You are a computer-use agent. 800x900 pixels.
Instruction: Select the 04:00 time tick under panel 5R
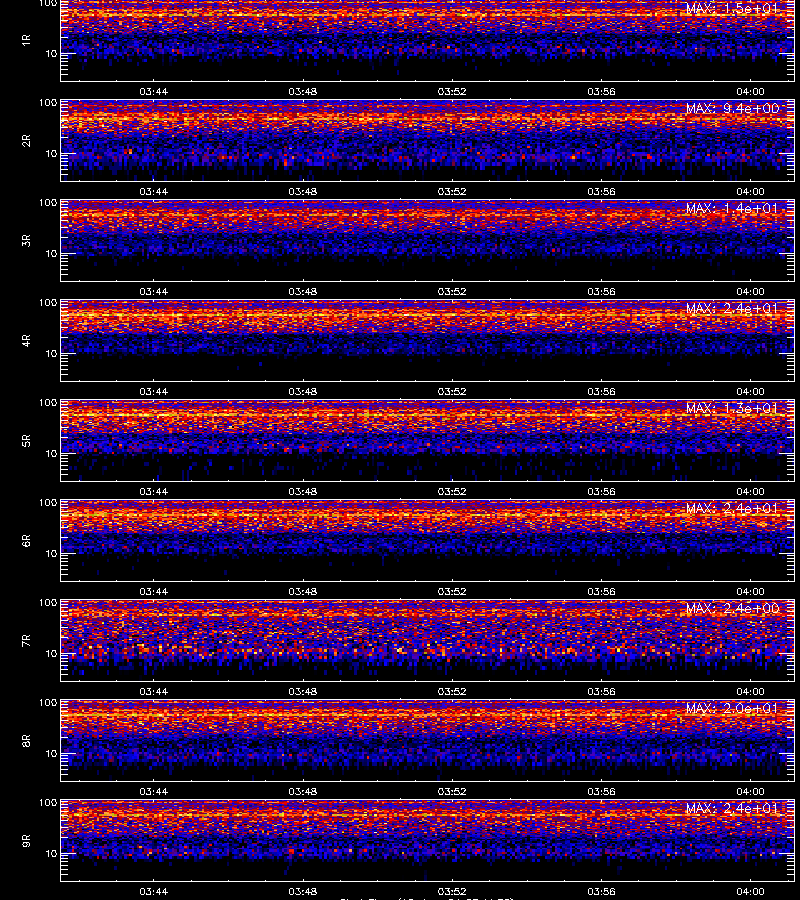(x=751, y=491)
